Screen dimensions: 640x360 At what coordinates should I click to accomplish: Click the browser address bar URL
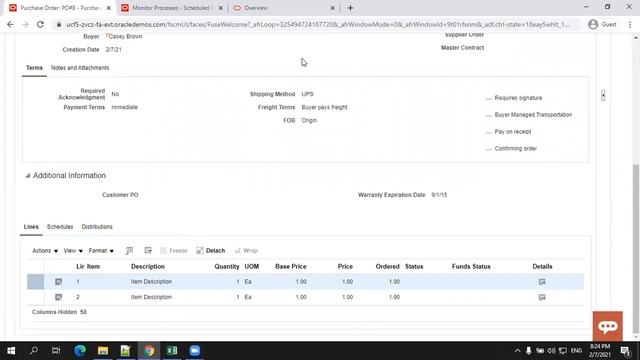[x=318, y=24]
